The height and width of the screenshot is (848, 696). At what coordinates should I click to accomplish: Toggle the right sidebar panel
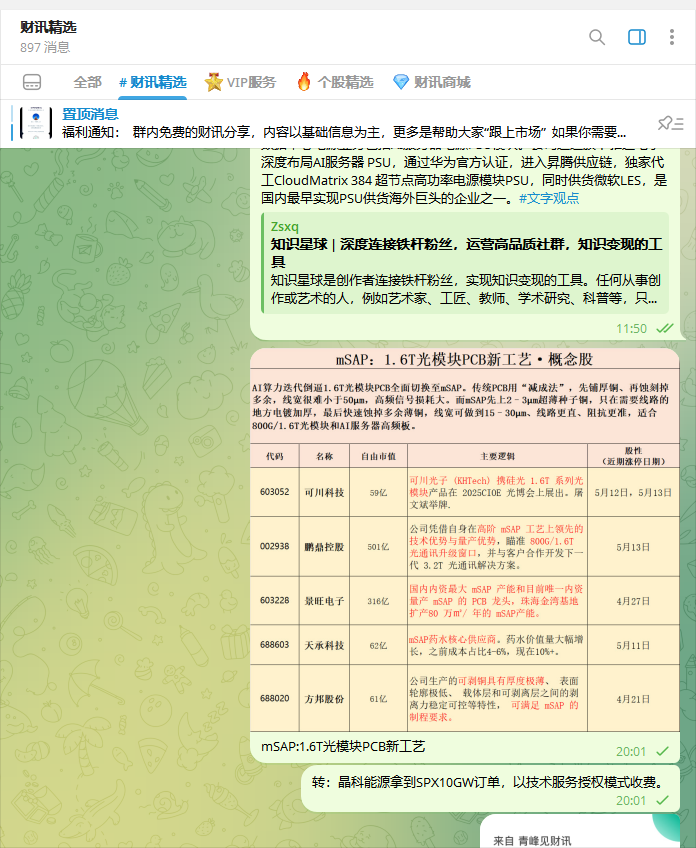tap(637, 37)
